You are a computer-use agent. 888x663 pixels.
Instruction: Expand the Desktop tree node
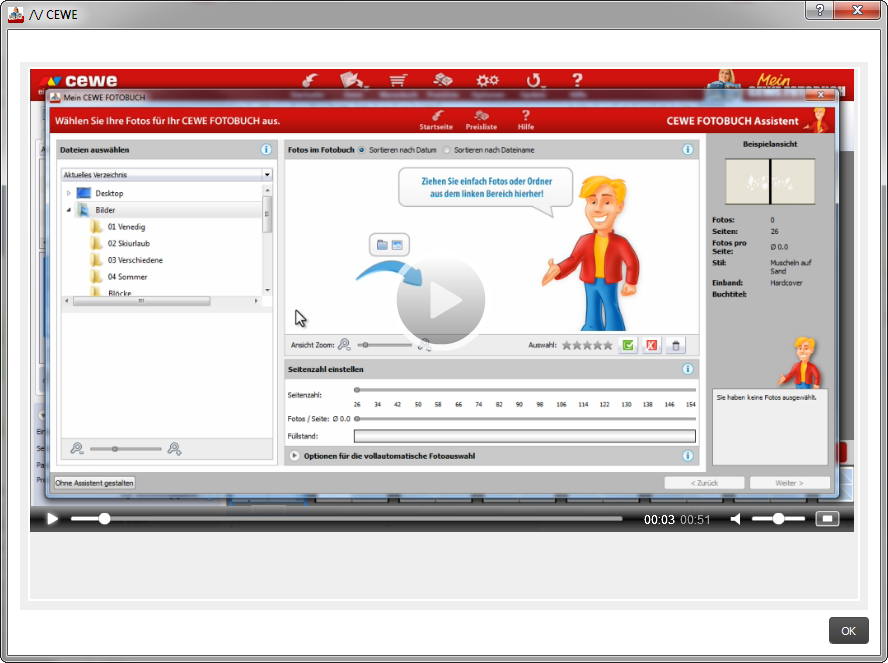69,193
